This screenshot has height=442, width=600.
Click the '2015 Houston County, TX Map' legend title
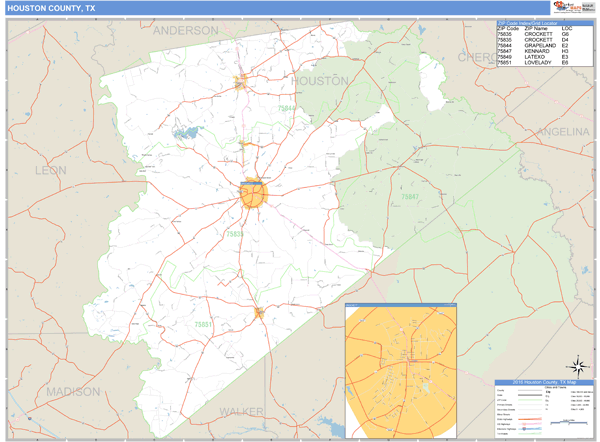[x=544, y=382]
